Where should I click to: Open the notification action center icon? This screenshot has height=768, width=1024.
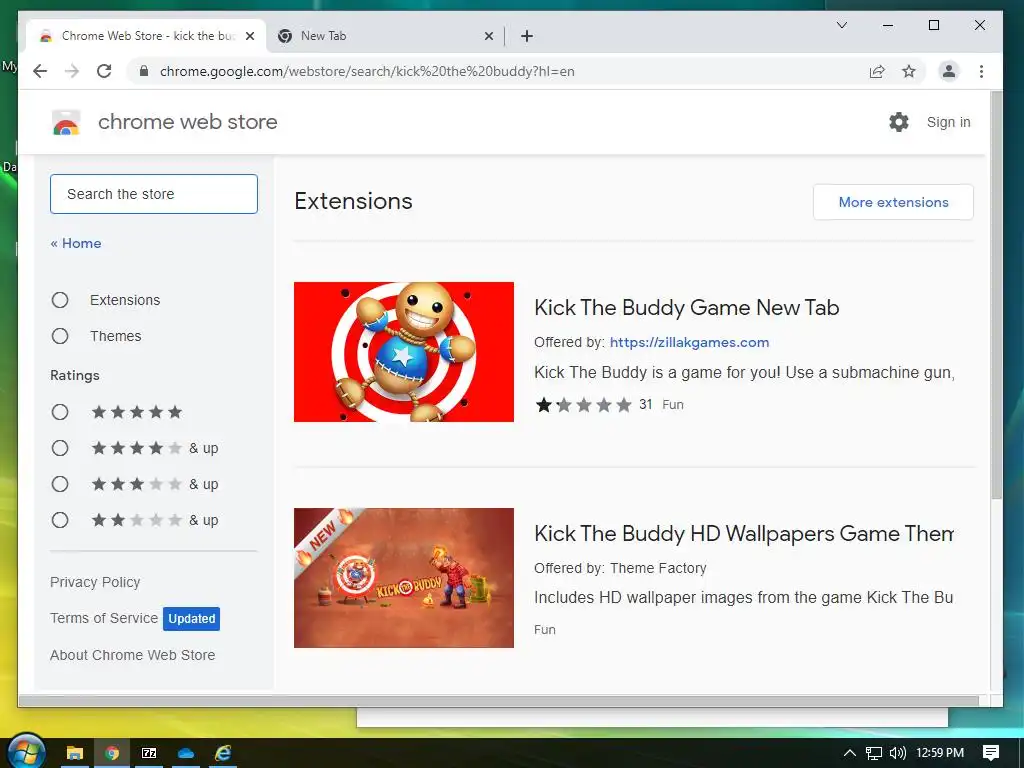pyautogui.click(x=991, y=753)
